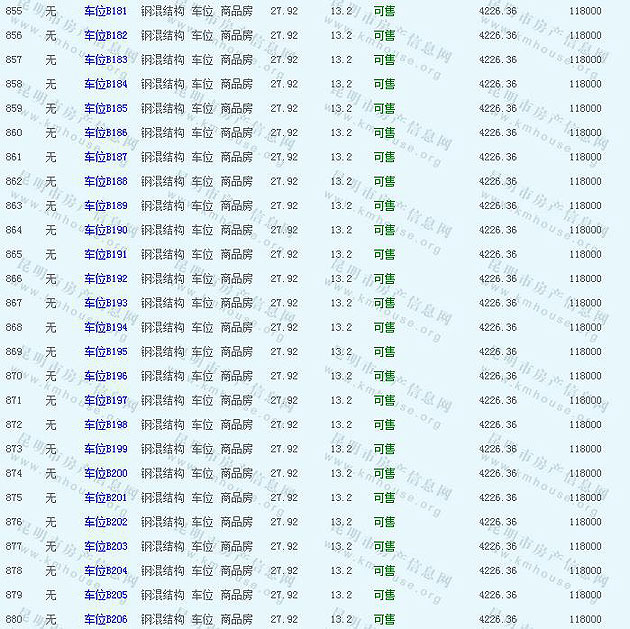Screen dimensions: 630x629
Task: Open parking space 车位B187 details
Action: pyautogui.click(x=106, y=157)
